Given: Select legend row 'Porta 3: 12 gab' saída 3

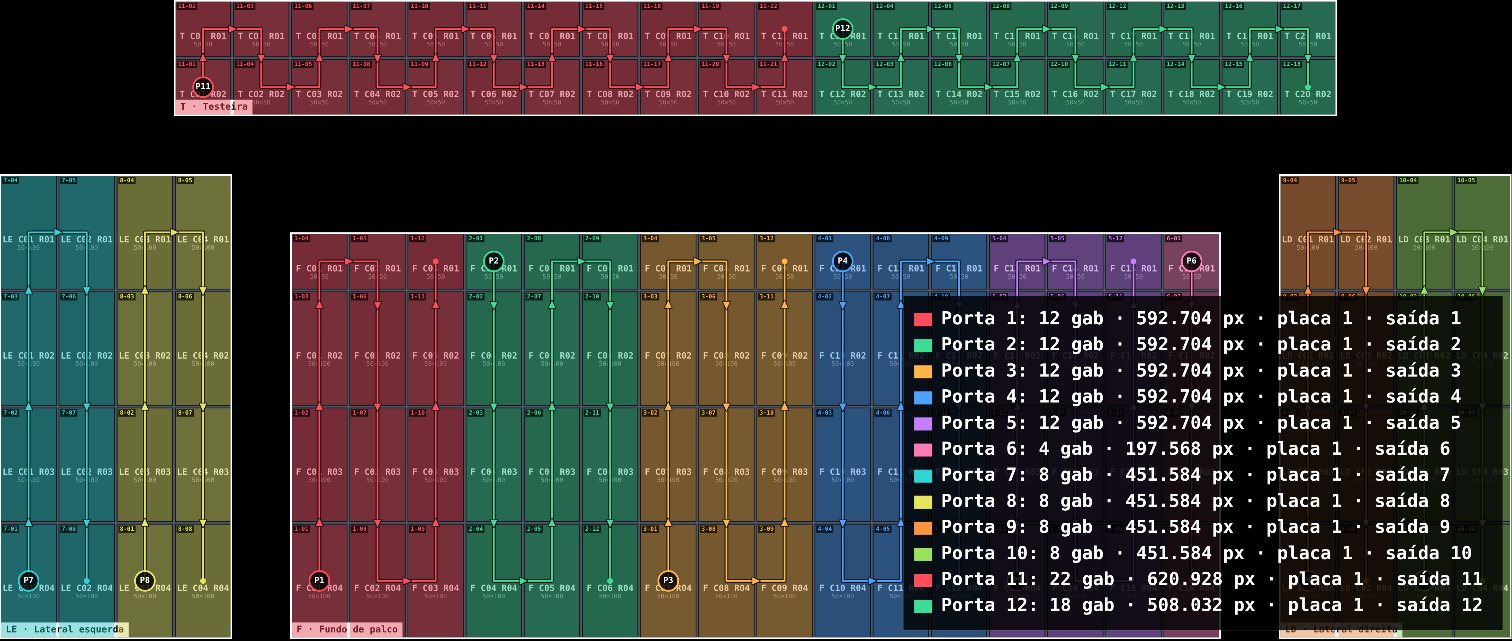Looking at the screenshot, I should tap(1188, 371).
